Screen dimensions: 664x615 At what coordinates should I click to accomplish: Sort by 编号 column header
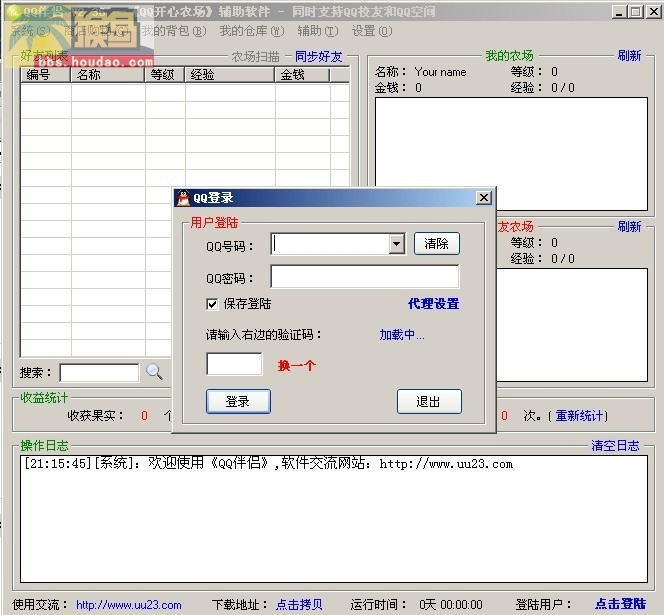[x=45, y=75]
